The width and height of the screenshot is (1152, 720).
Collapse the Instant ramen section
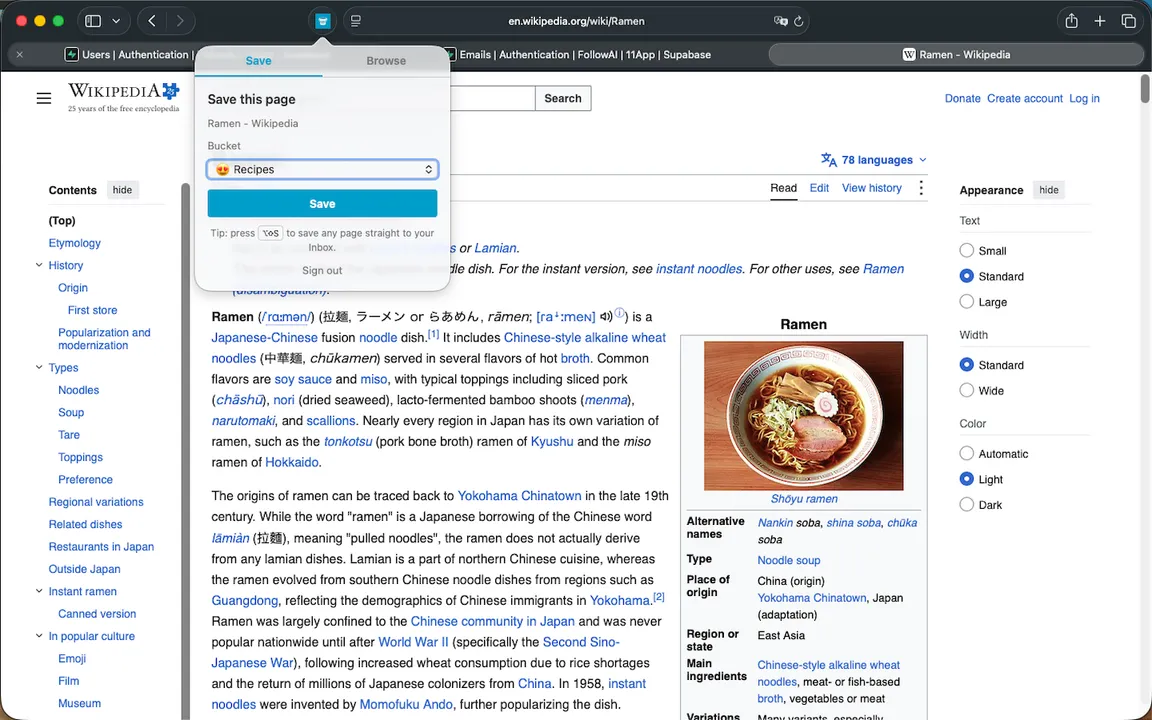tap(39, 591)
